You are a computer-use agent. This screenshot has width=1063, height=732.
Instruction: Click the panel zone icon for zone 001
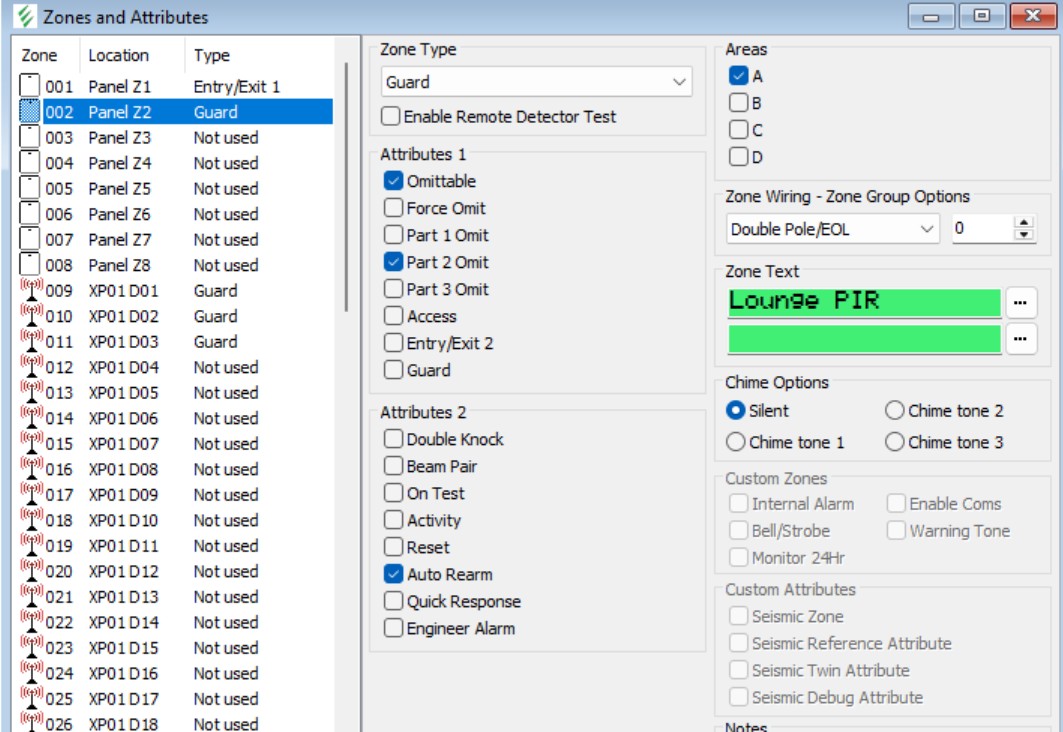pyautogui.click(x=30, y=87)
